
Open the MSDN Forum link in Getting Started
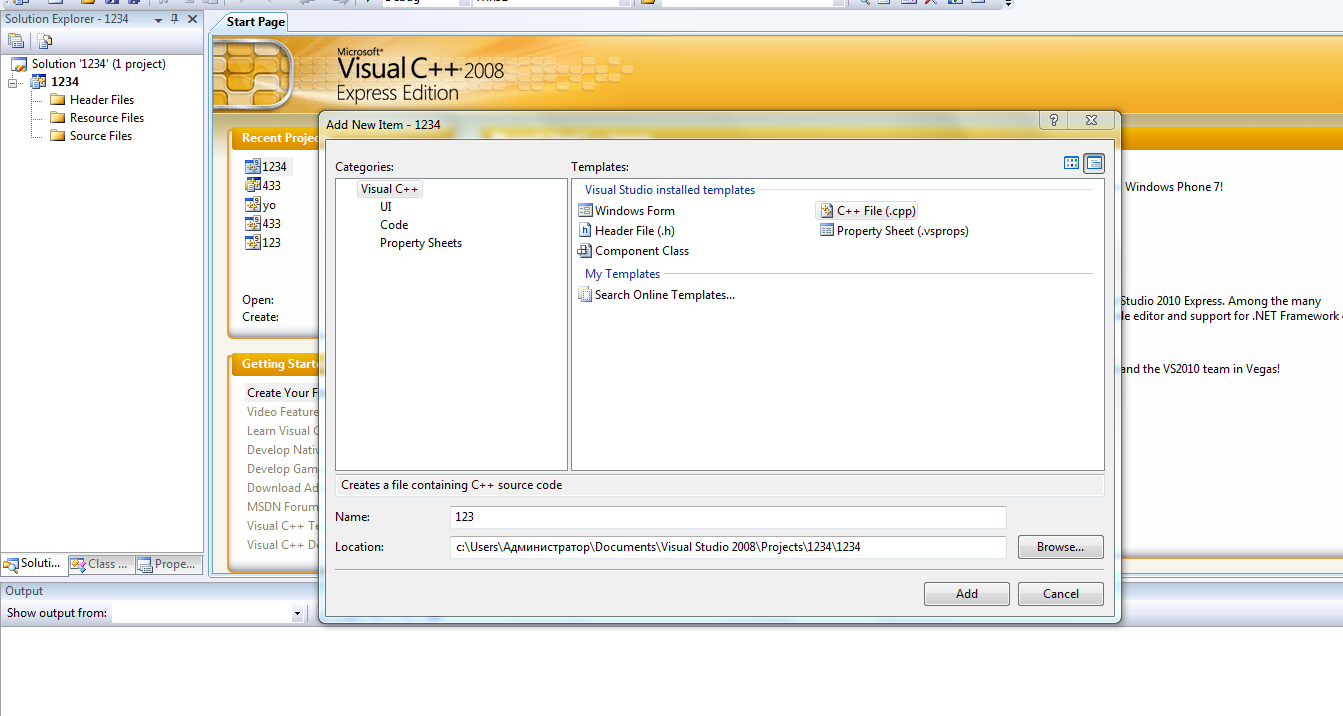(x=282, y=507)
